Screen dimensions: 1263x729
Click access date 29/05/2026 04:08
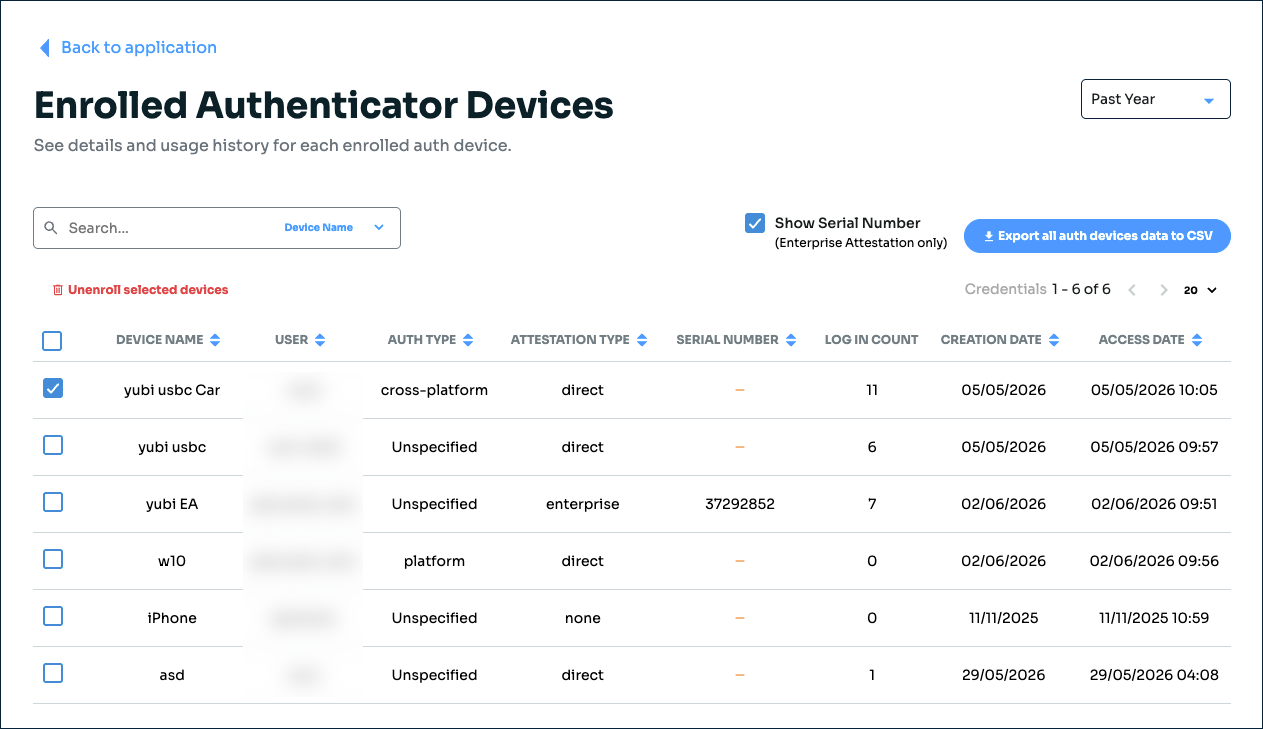tap(1155, 675)
